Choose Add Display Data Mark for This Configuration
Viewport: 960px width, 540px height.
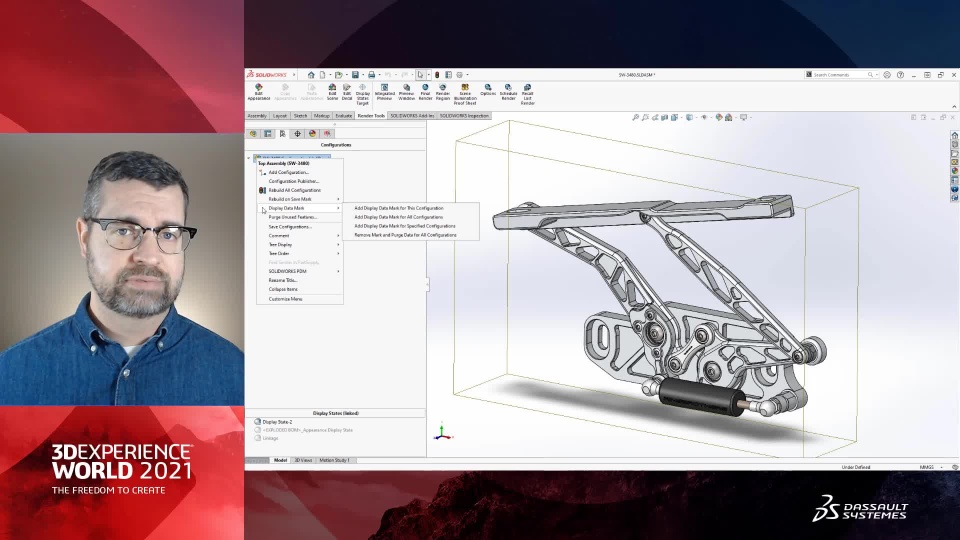410,208
